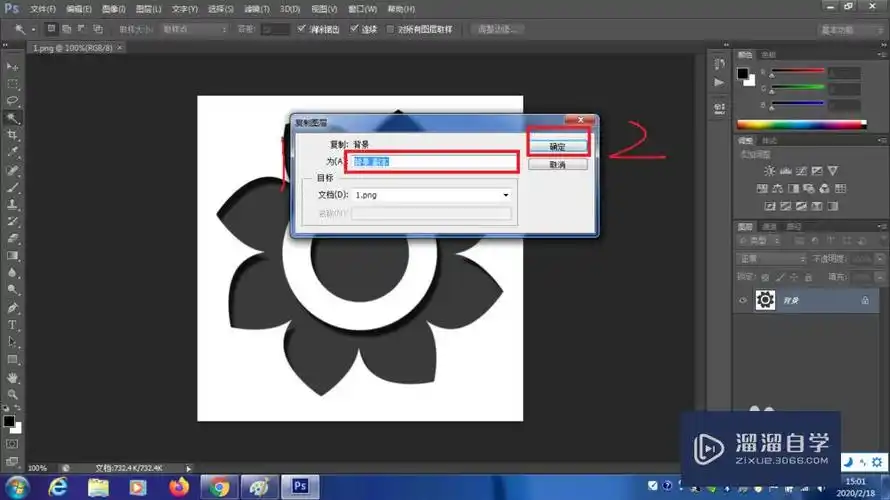The width and height of the screenshot is (890, 500).
Task: Select the Pen tool
Action: (x=13, y=307)
